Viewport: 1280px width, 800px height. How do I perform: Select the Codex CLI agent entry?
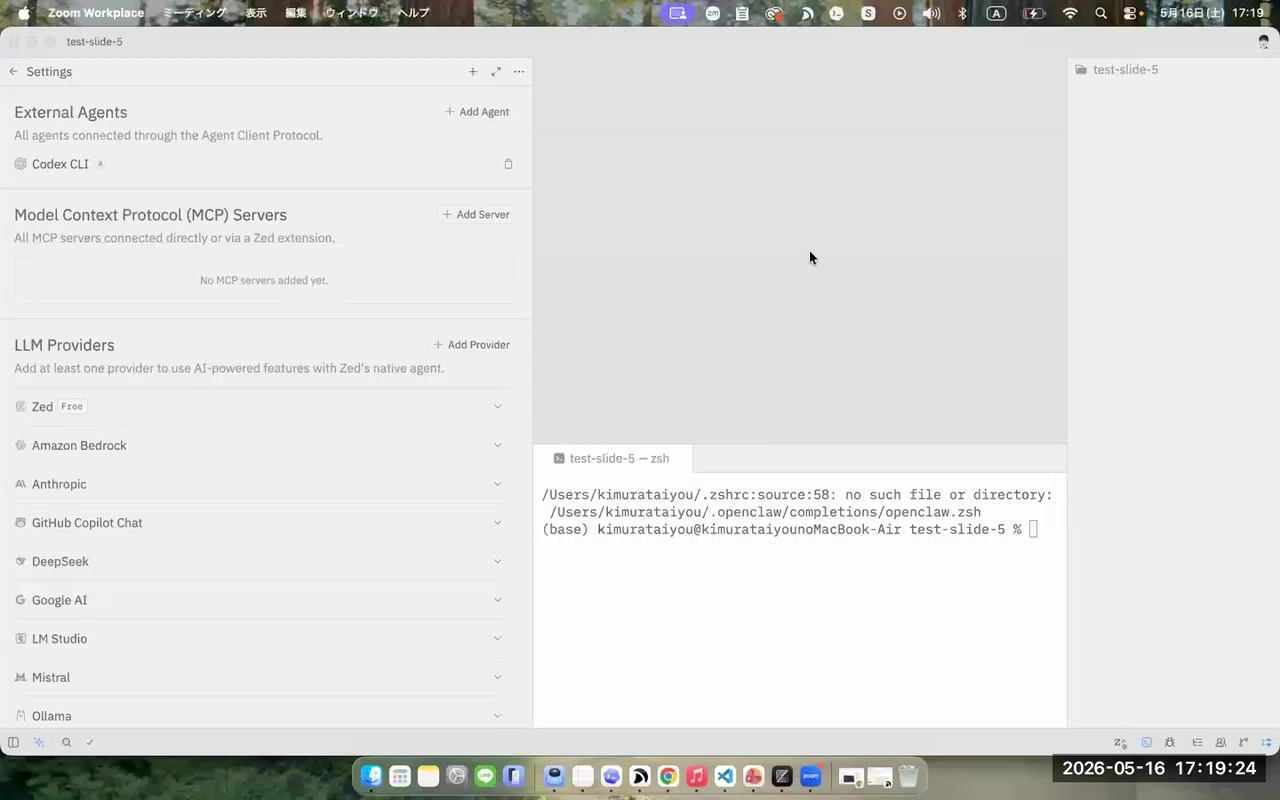(60, 164)
